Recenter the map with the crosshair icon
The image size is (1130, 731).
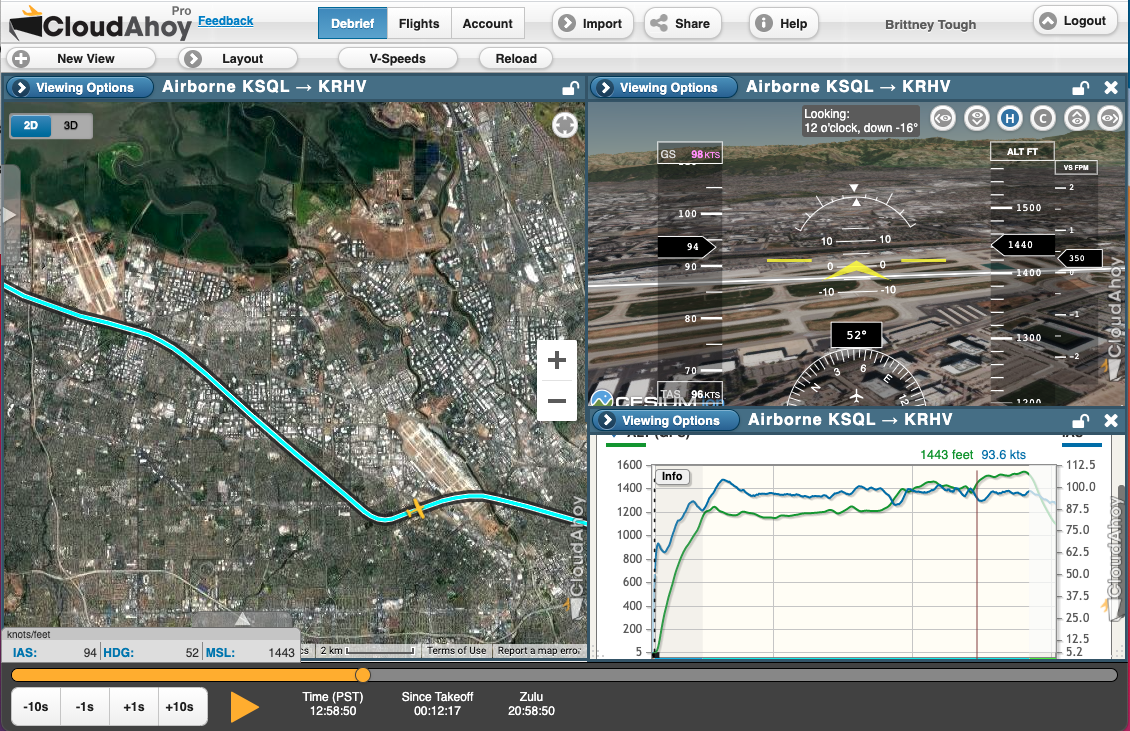tap(565, 125)
